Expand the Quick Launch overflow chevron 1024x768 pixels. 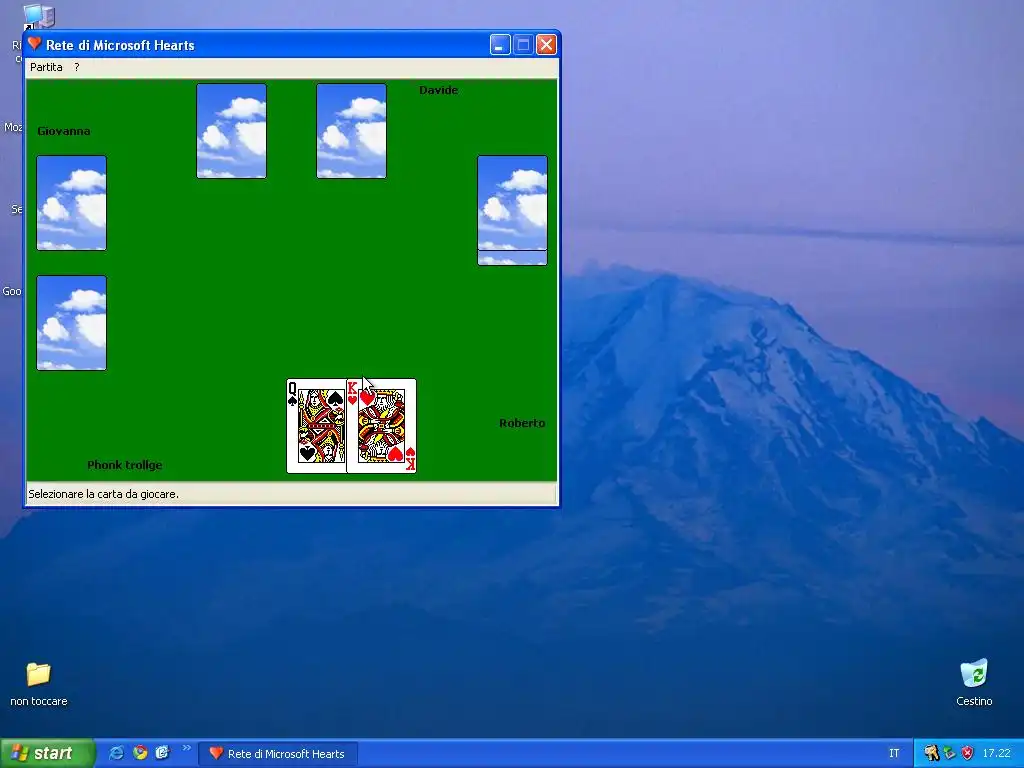[x=187, y=748]
